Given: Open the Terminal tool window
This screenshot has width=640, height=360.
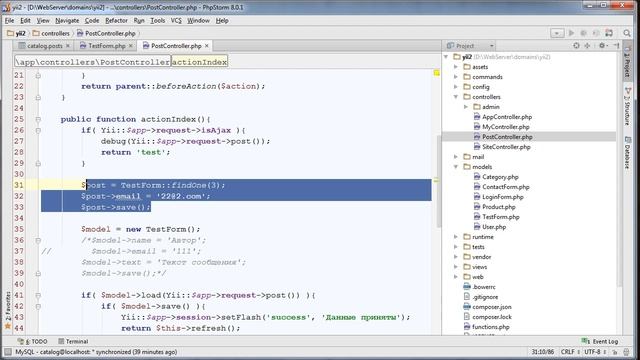Looking at the screenshot, I should point(73,341).
